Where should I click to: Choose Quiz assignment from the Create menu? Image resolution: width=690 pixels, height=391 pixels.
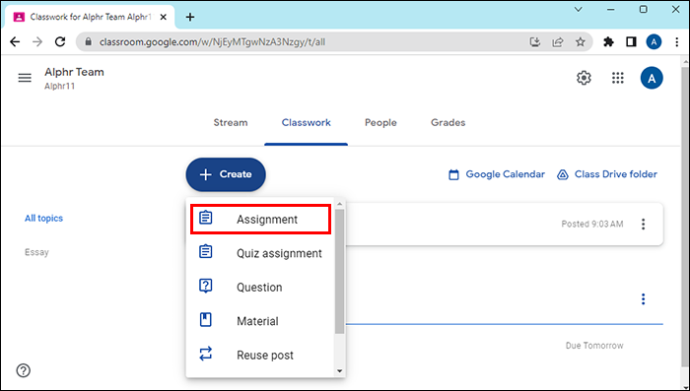coord(261,253)
